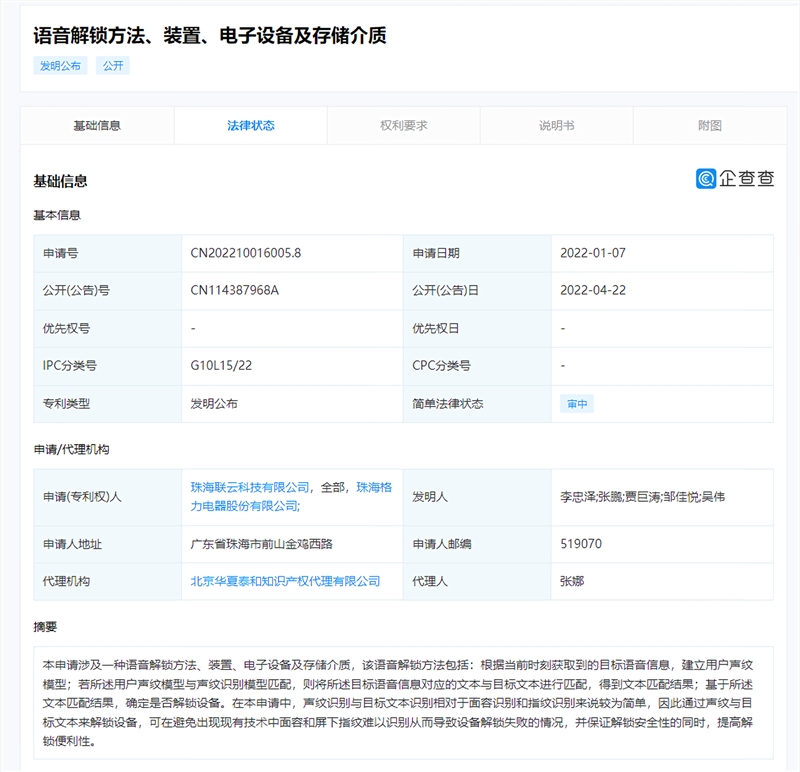
Task: Click the CPC分类号 label cell
Action: point(477,366)
